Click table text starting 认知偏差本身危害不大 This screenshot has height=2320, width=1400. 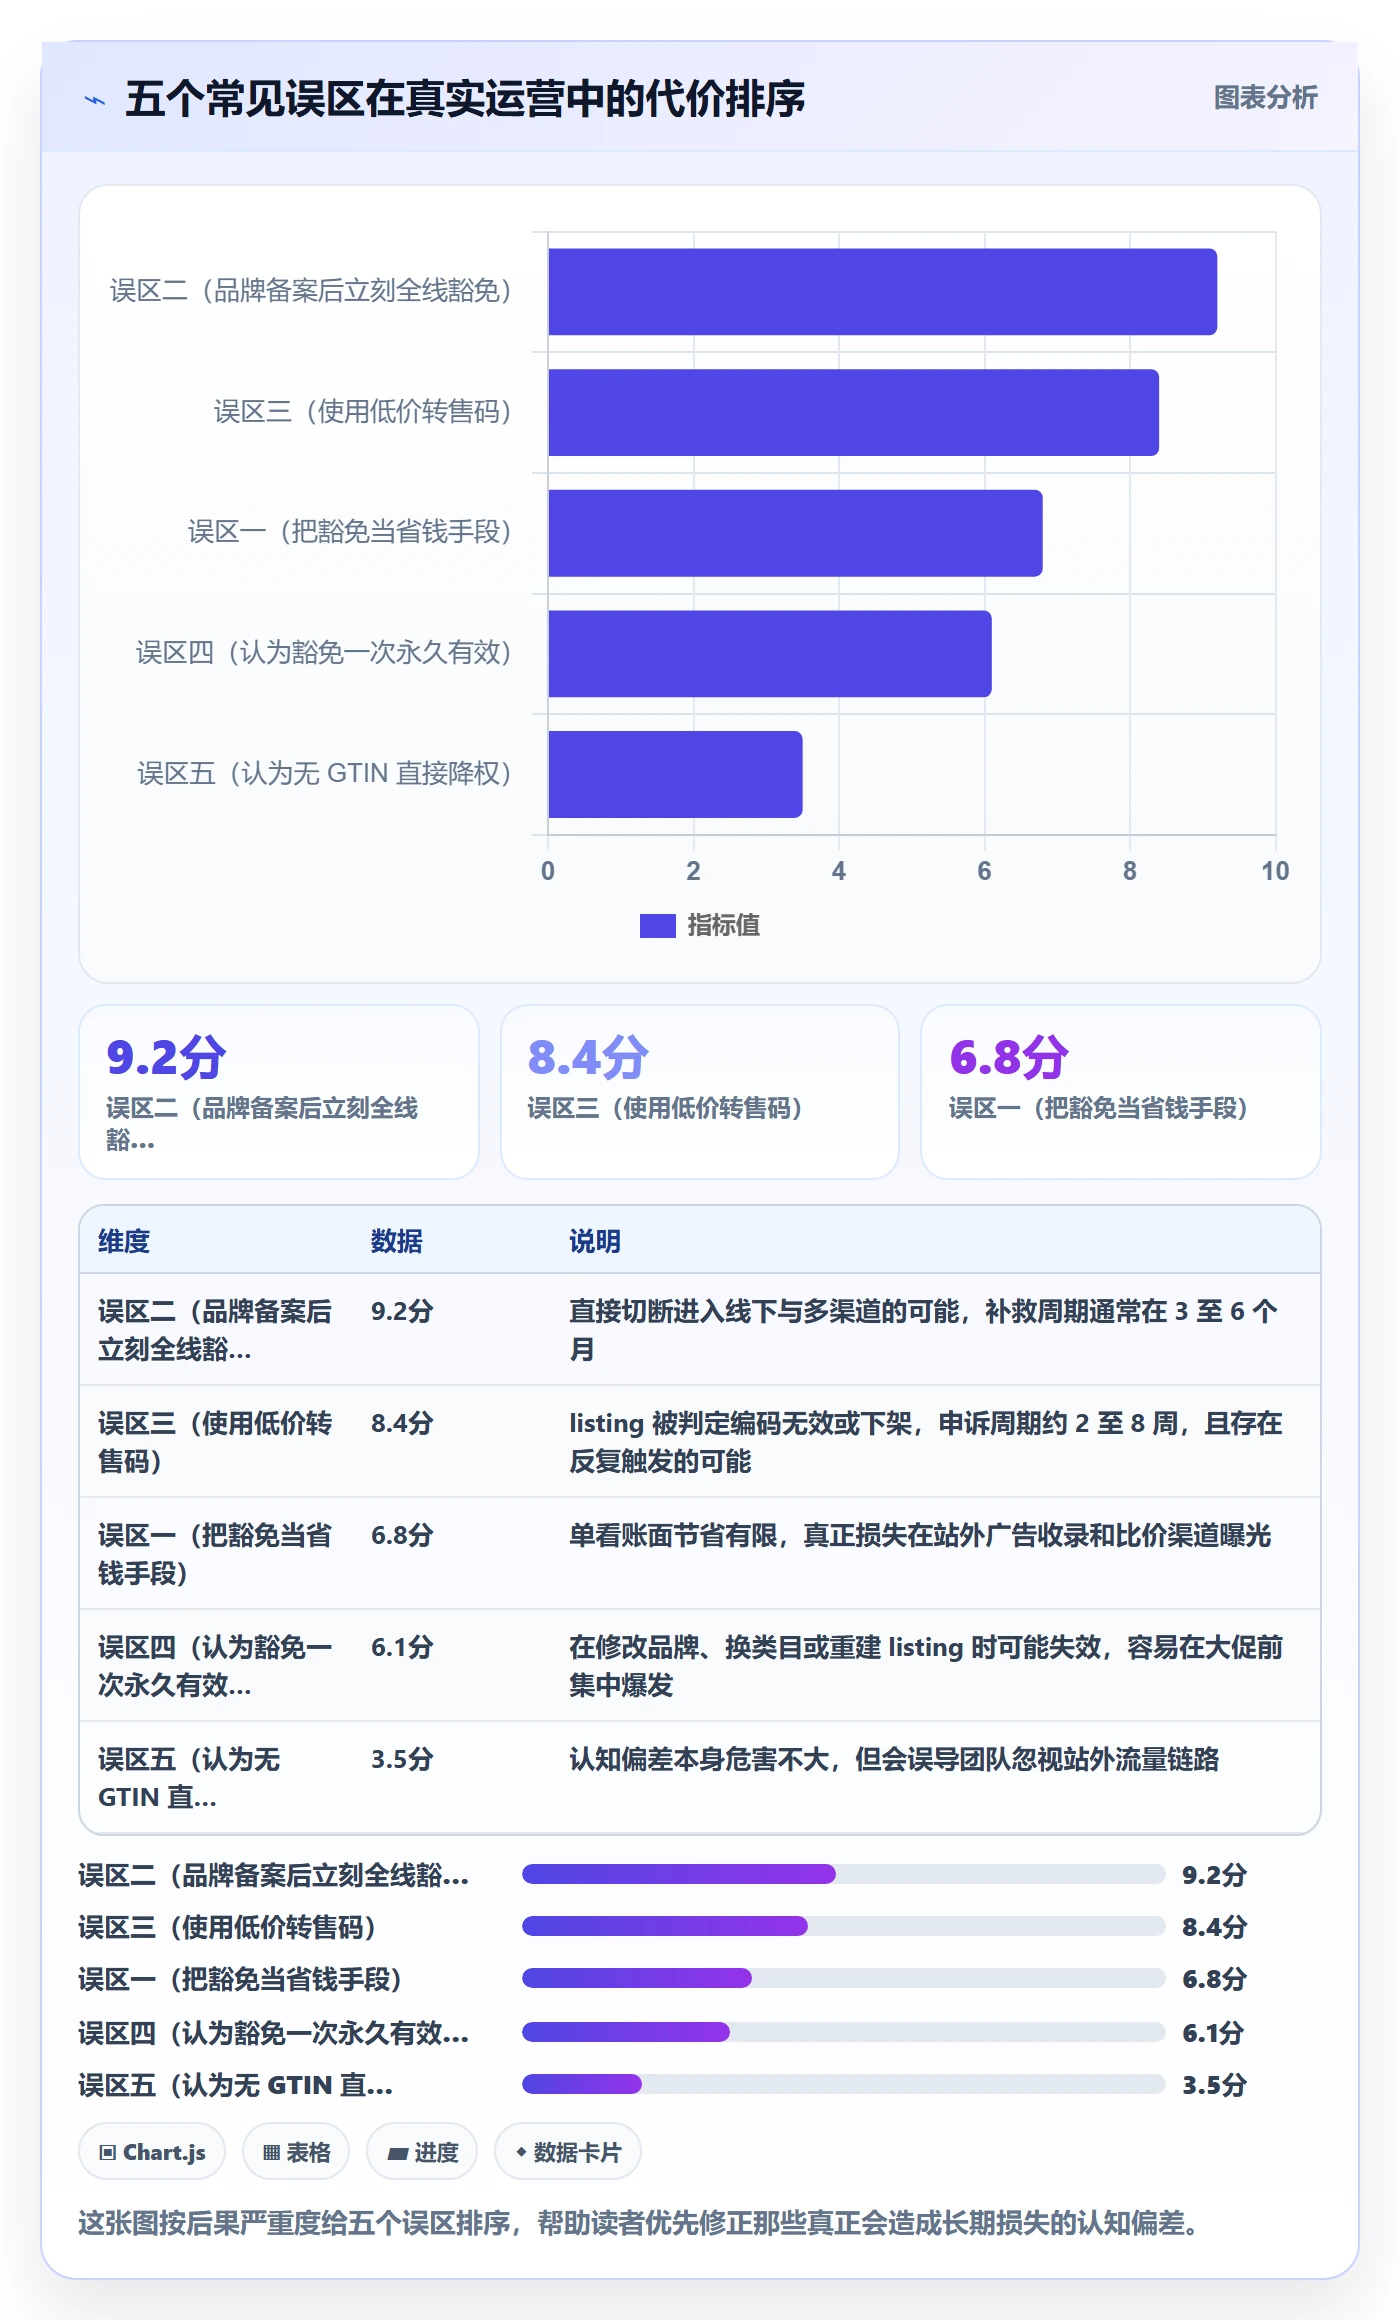(x=894, y=1759)
